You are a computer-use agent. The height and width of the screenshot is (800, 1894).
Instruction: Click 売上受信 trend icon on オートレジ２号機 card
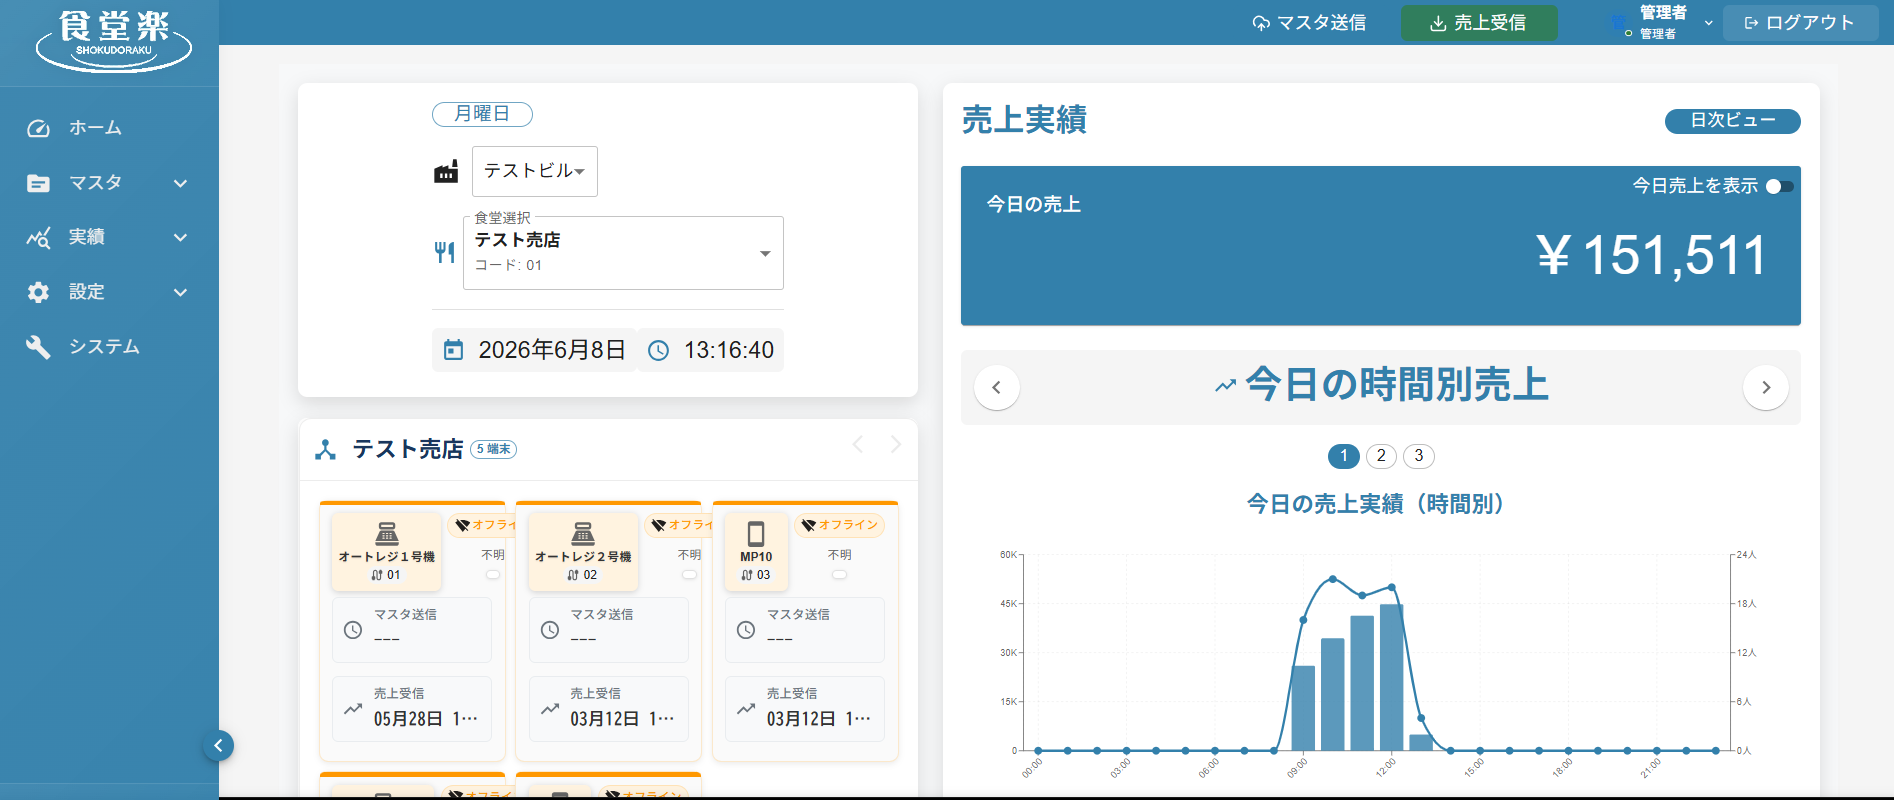[x=550, y=709]
